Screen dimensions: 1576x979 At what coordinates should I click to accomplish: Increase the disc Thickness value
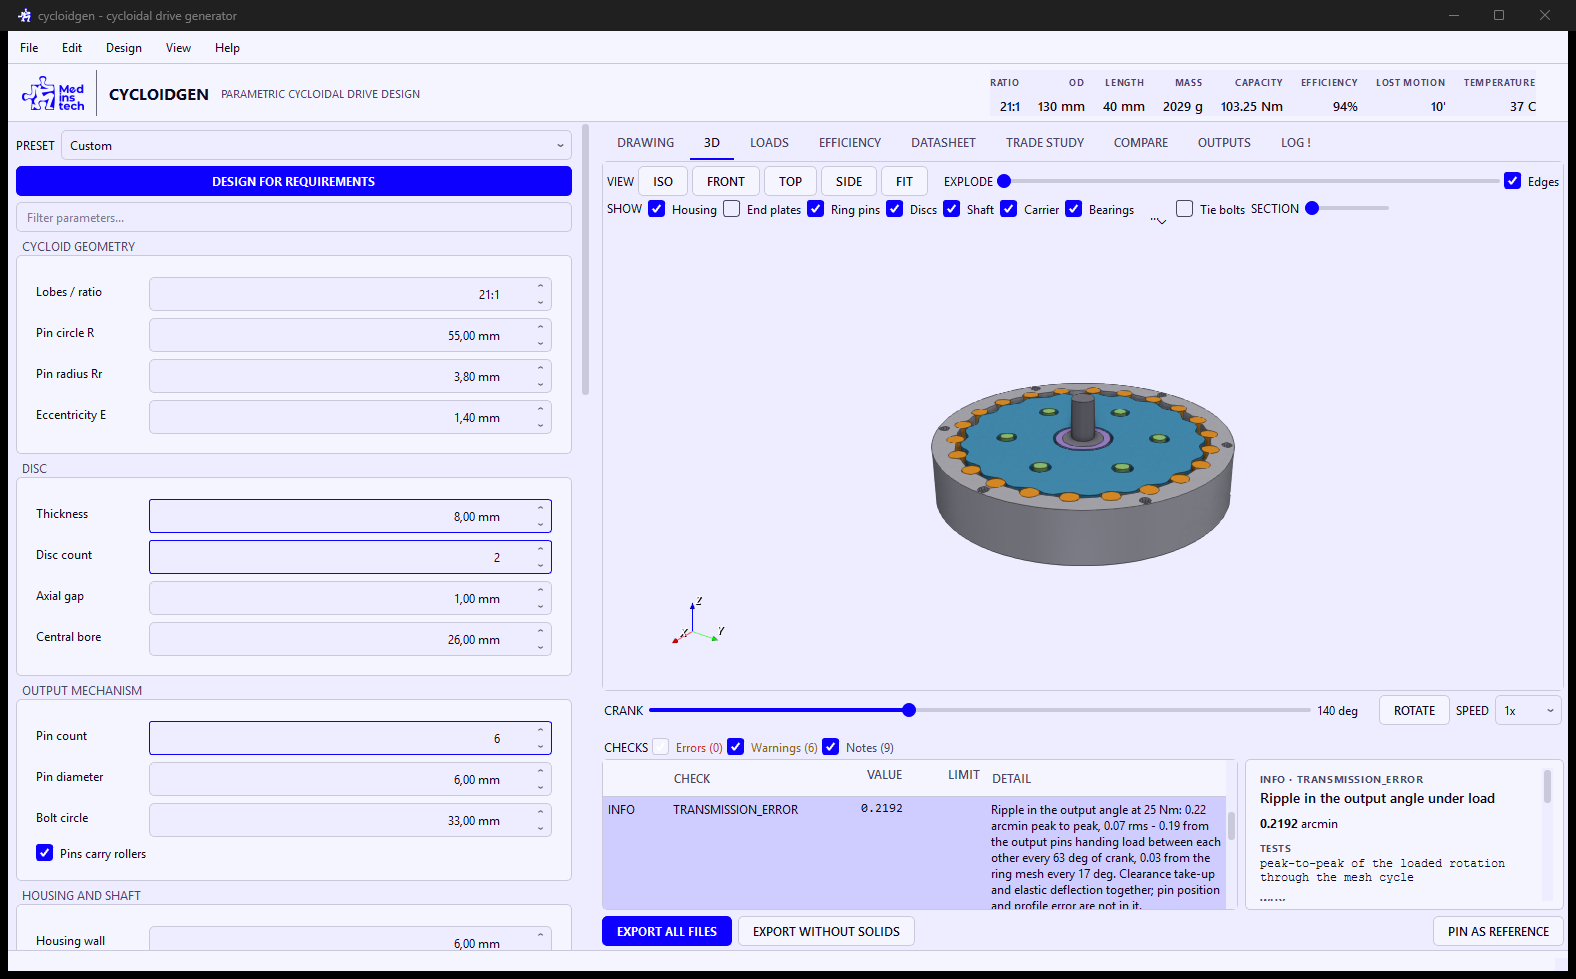pos(540,509)
